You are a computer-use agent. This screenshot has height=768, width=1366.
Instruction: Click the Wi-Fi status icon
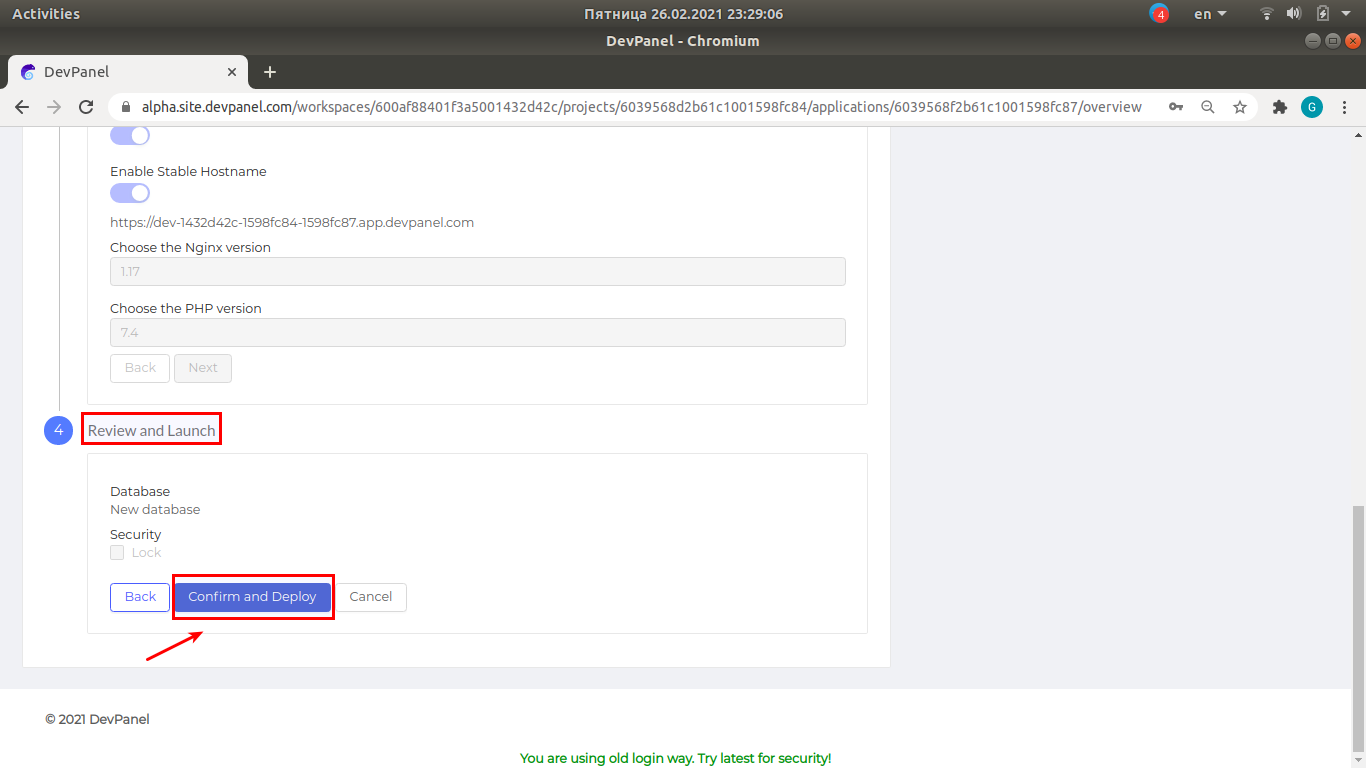(1266, 14)
